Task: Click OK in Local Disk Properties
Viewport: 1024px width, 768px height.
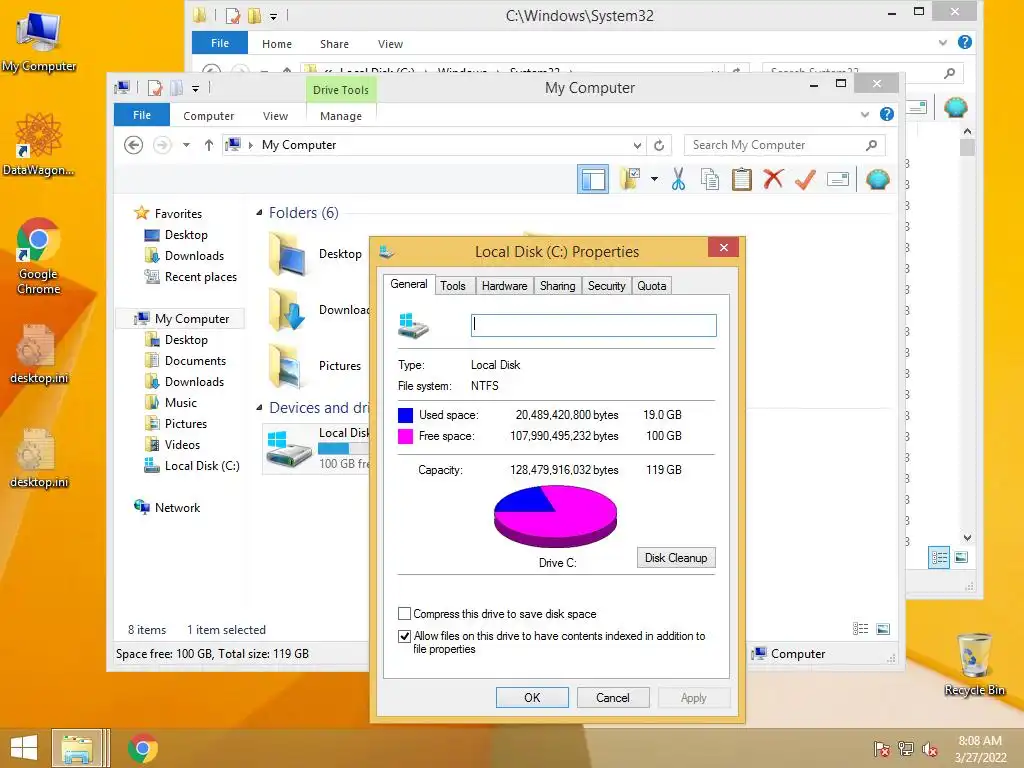Action: click(532, 697)
